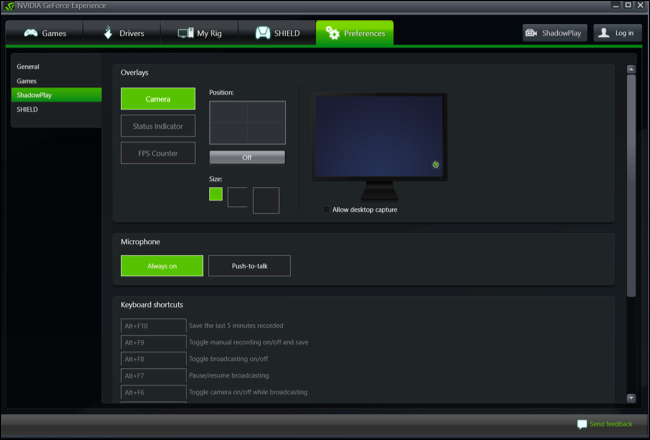Click the Alt+F10 shortcut field
The image size is (650, 440).
pyautogui.click(x=153, y=326)
